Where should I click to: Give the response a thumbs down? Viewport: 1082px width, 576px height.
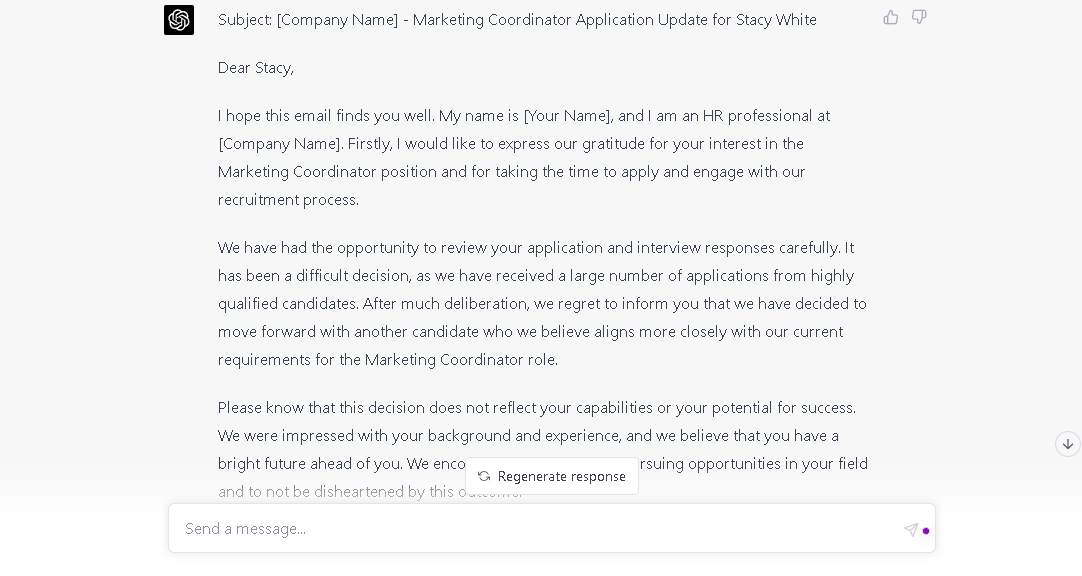[919, 17]
